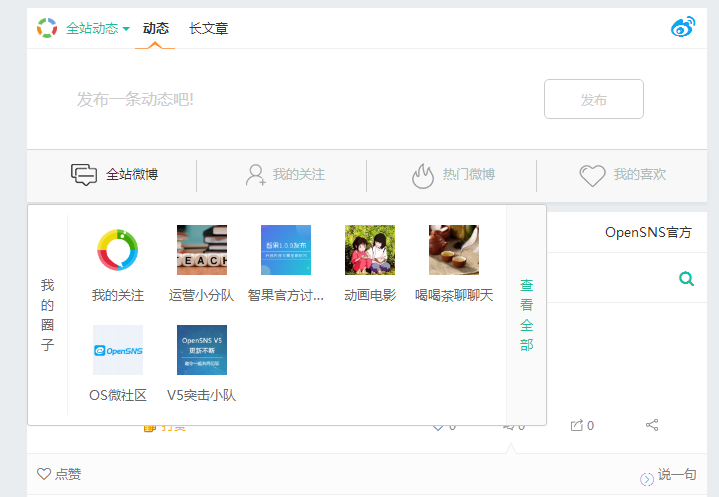Select the 我的喜欢 tab
Image resolution: width=719 pixels, height=497 pixels.
click(623, 175)
